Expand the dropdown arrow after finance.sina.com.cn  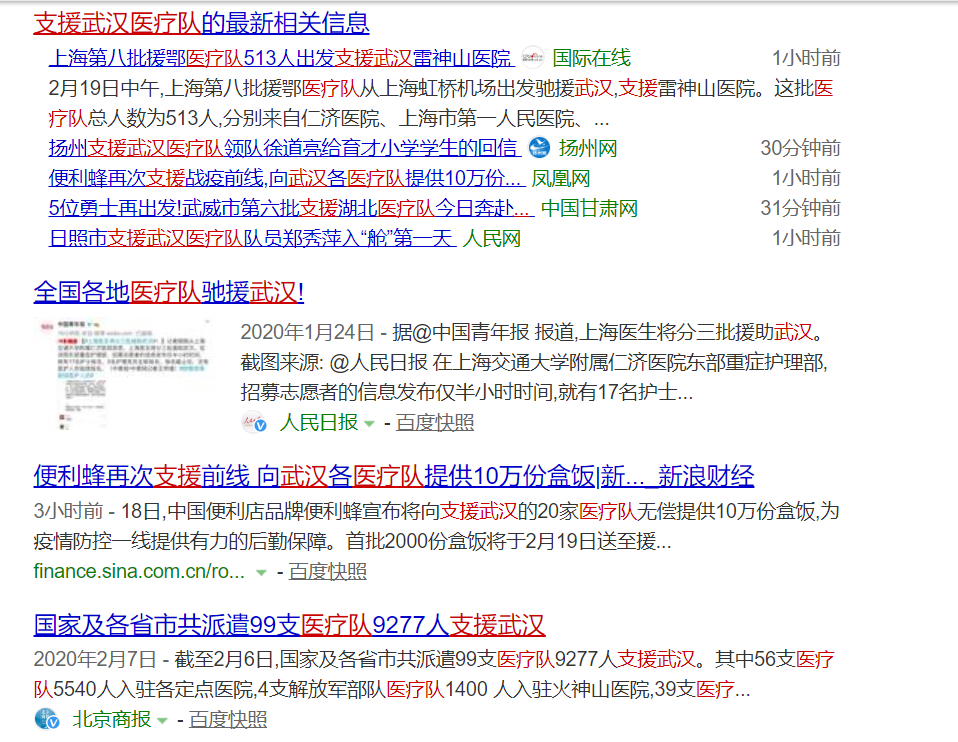click(x=261, y=573)
